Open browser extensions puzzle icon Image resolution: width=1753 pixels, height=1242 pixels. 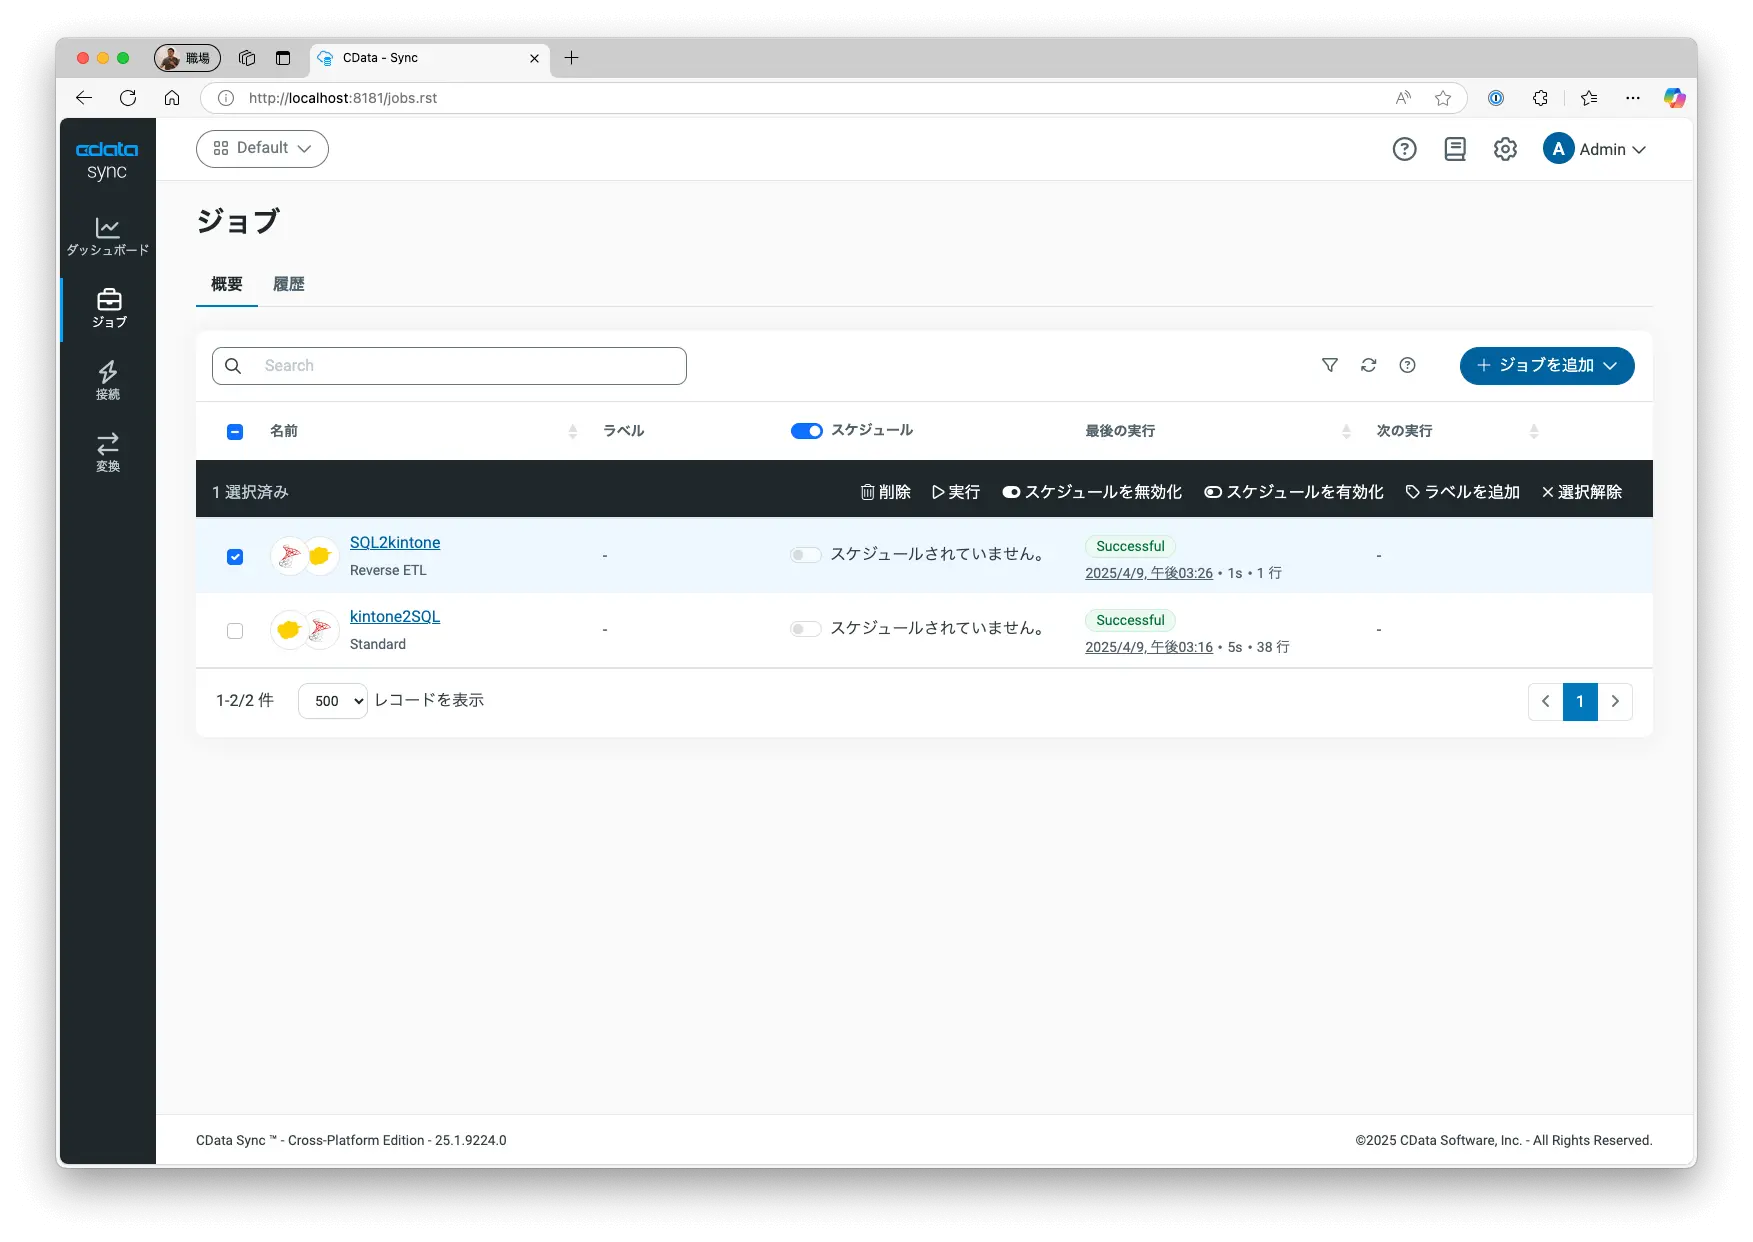click(x=1540, y=98)
